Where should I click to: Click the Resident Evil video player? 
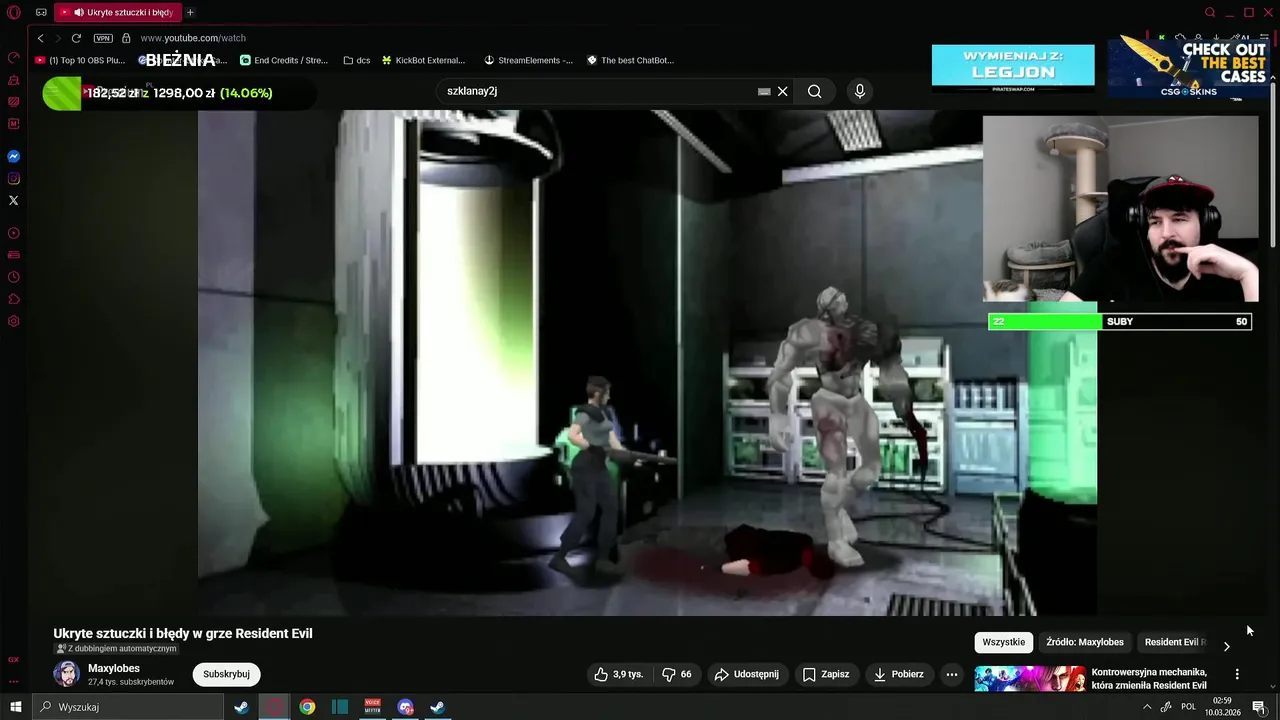pos(647,363)
